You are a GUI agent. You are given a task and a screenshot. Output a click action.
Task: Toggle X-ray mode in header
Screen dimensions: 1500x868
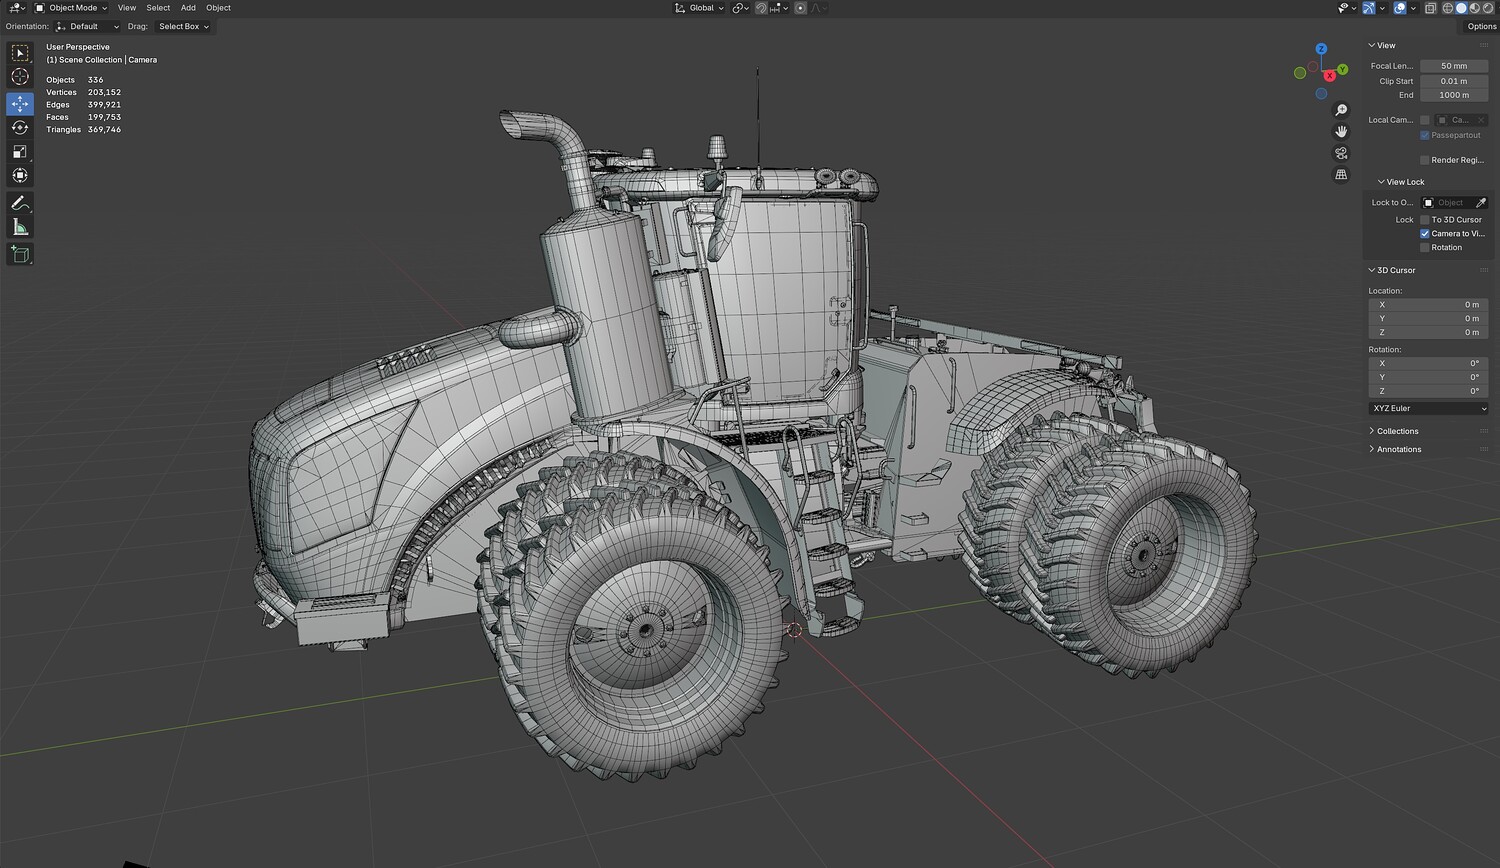[1431, 8]
